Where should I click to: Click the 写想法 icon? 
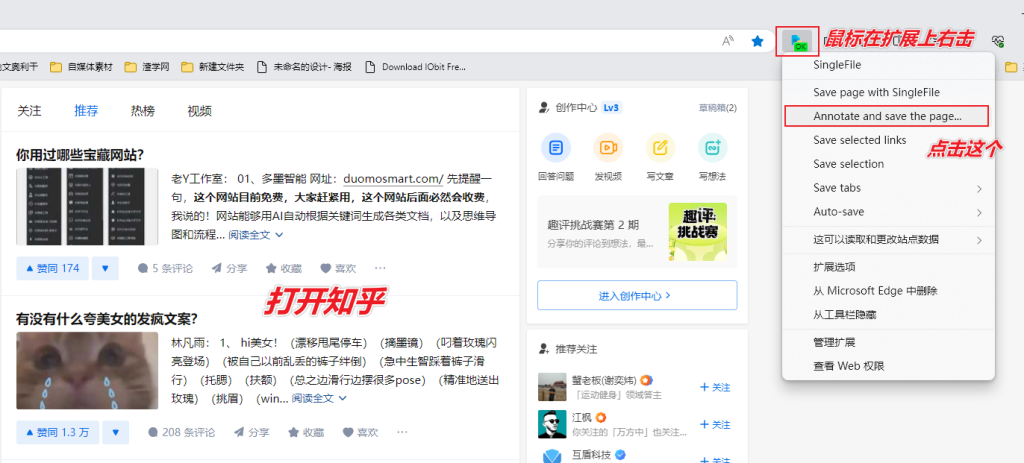(712, 147)
